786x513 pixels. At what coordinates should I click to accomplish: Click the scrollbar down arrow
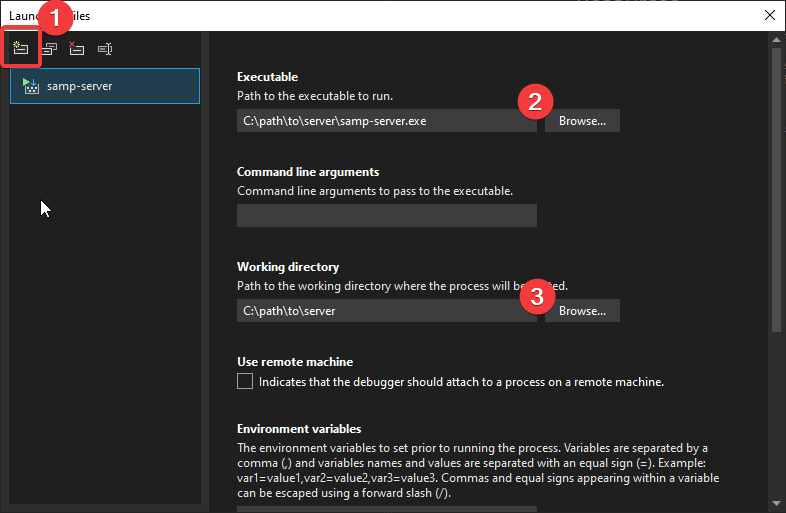(777, 502)
